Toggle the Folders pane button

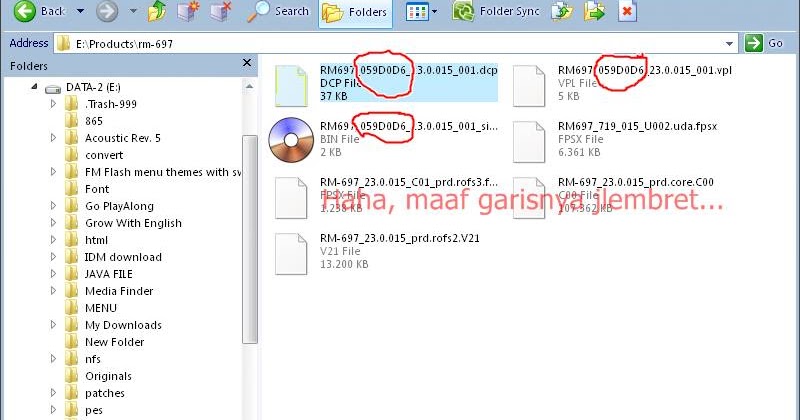pos(355,12)
